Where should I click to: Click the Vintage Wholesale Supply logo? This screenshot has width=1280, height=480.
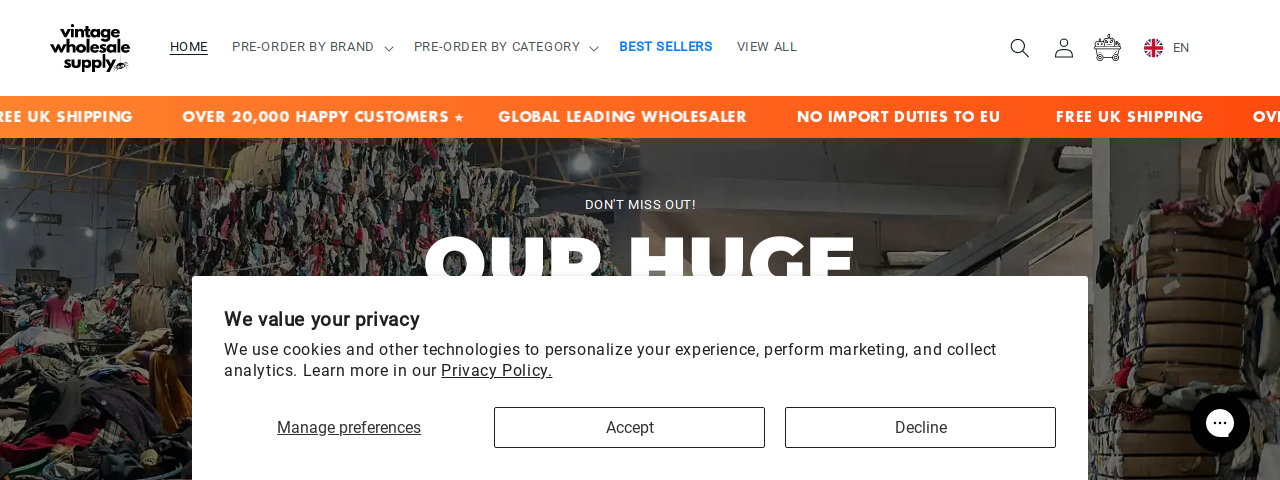(90, 48)
